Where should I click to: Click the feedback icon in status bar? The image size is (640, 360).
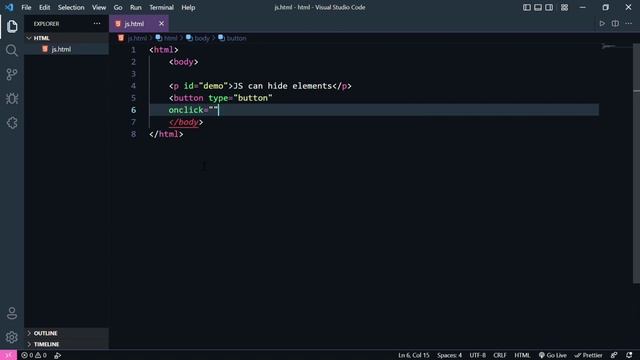614,355
